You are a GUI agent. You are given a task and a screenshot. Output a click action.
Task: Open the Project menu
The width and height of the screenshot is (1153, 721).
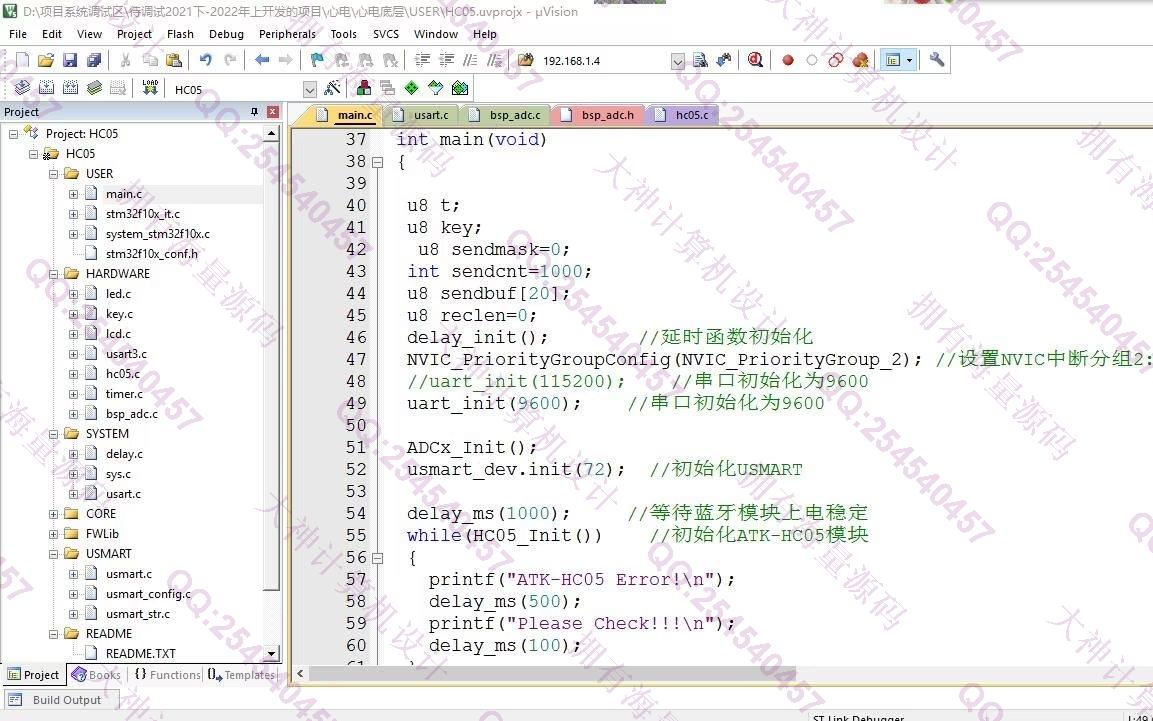pyautogui.click(x=134, y=34)
